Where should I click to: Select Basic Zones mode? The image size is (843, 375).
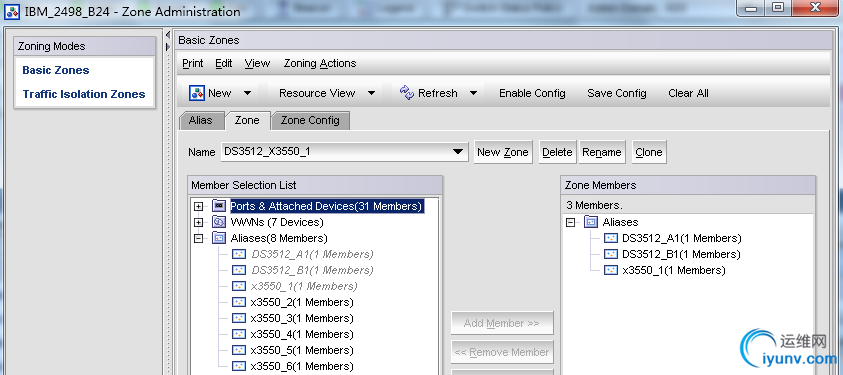[56, 70]
